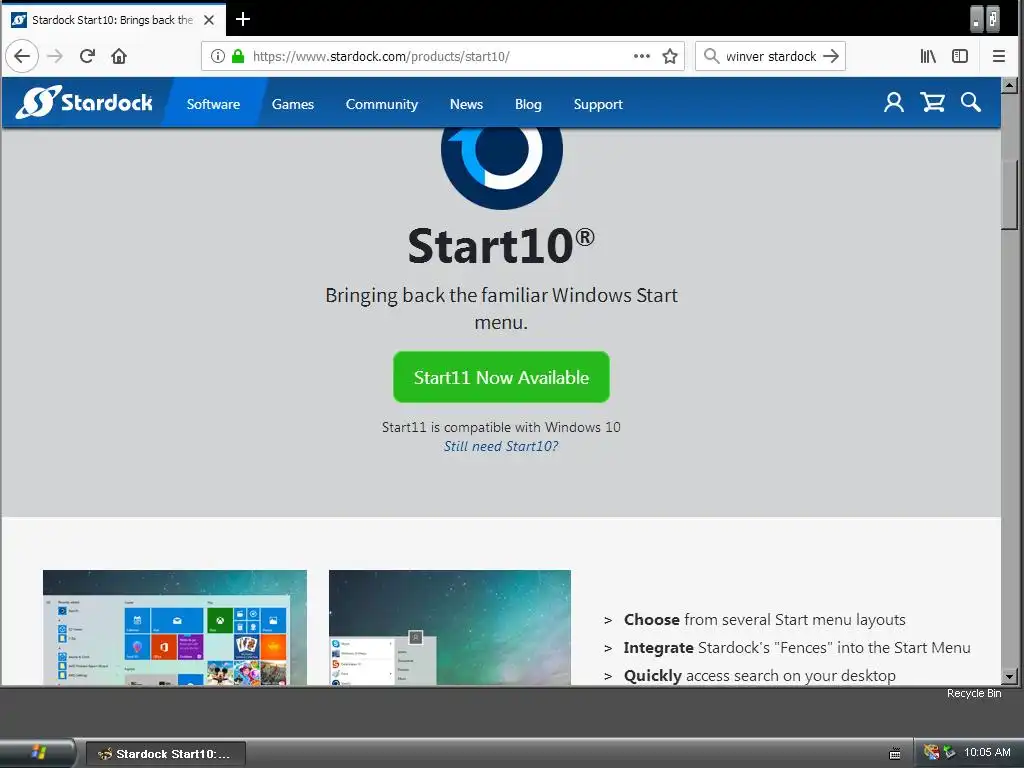Click 'Integrate Stardock's Fences' bullet text
Screen dimensions: 1024x768
point(797,647)
